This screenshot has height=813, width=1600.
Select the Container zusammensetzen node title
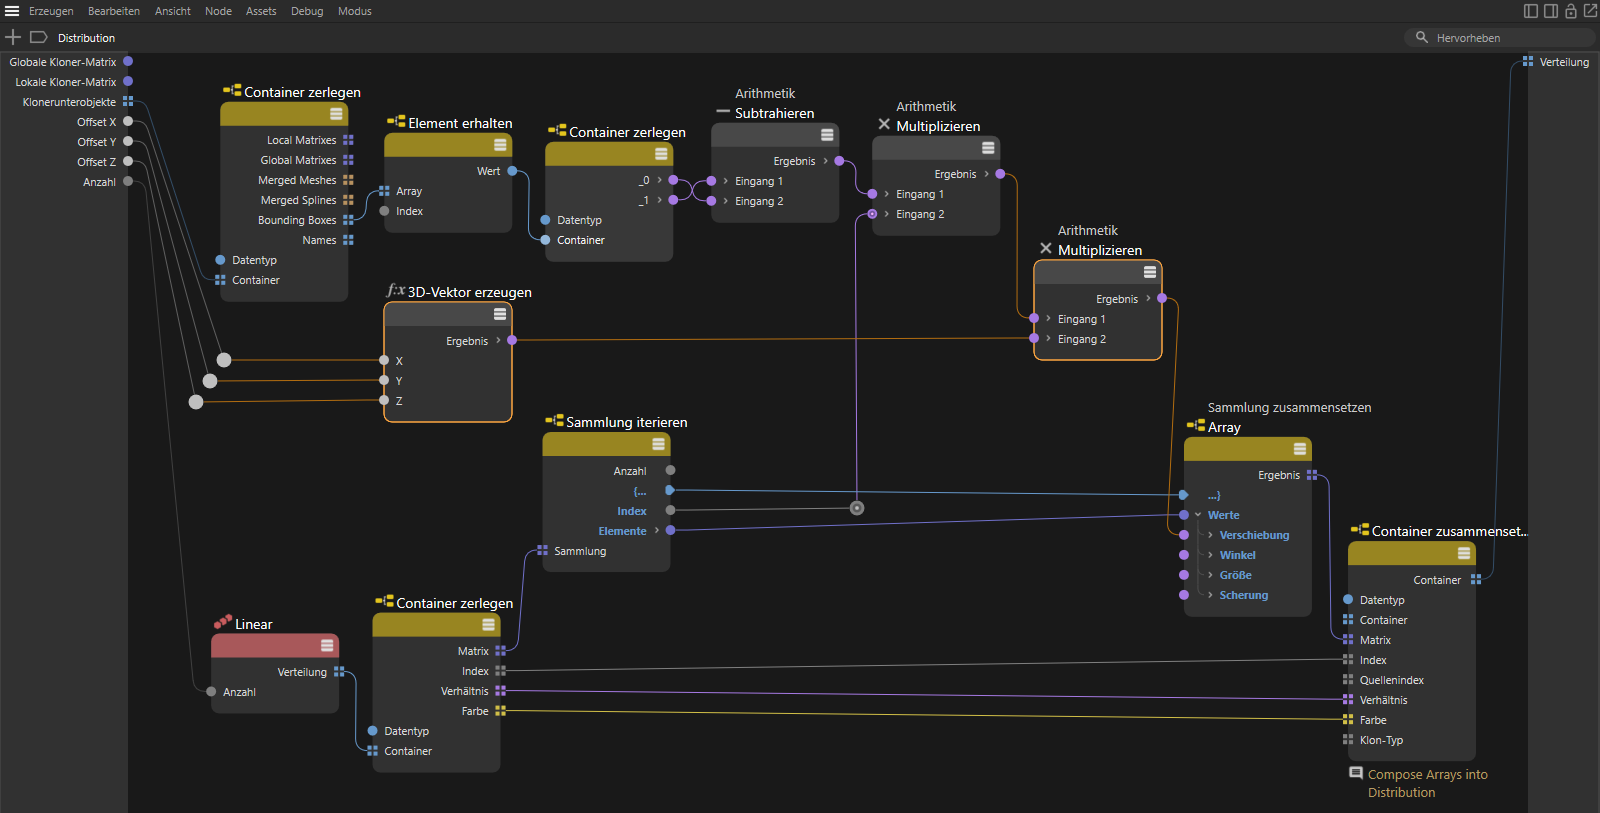point(1447,531)
